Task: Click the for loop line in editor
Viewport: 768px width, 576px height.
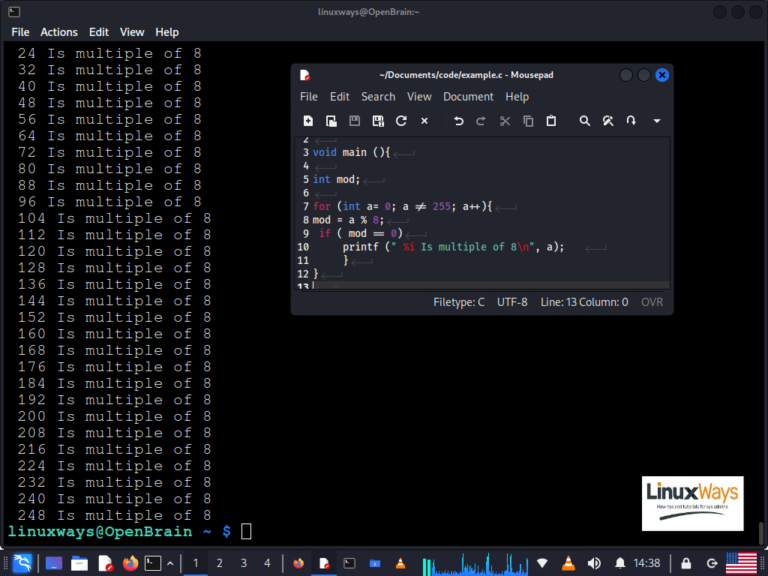Action: pos(402,206)
